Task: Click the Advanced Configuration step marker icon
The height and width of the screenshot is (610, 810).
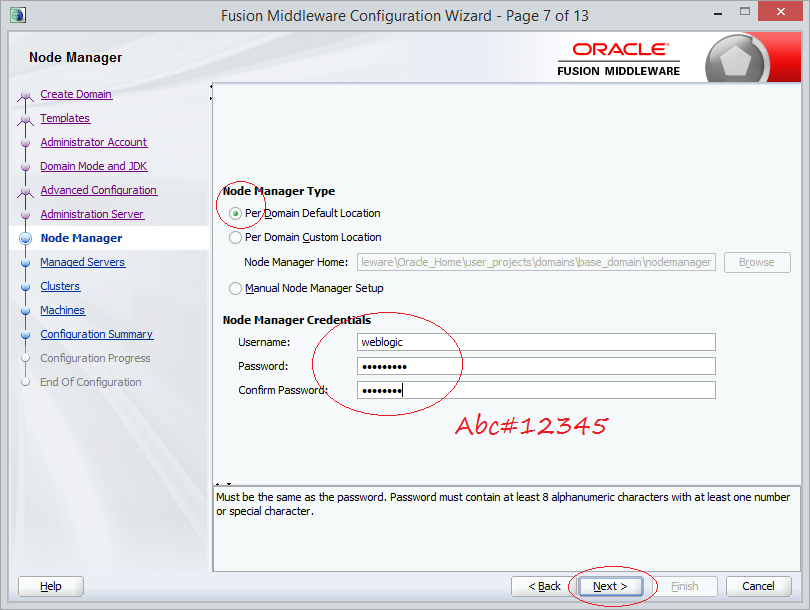Action: tap(25, 192)
